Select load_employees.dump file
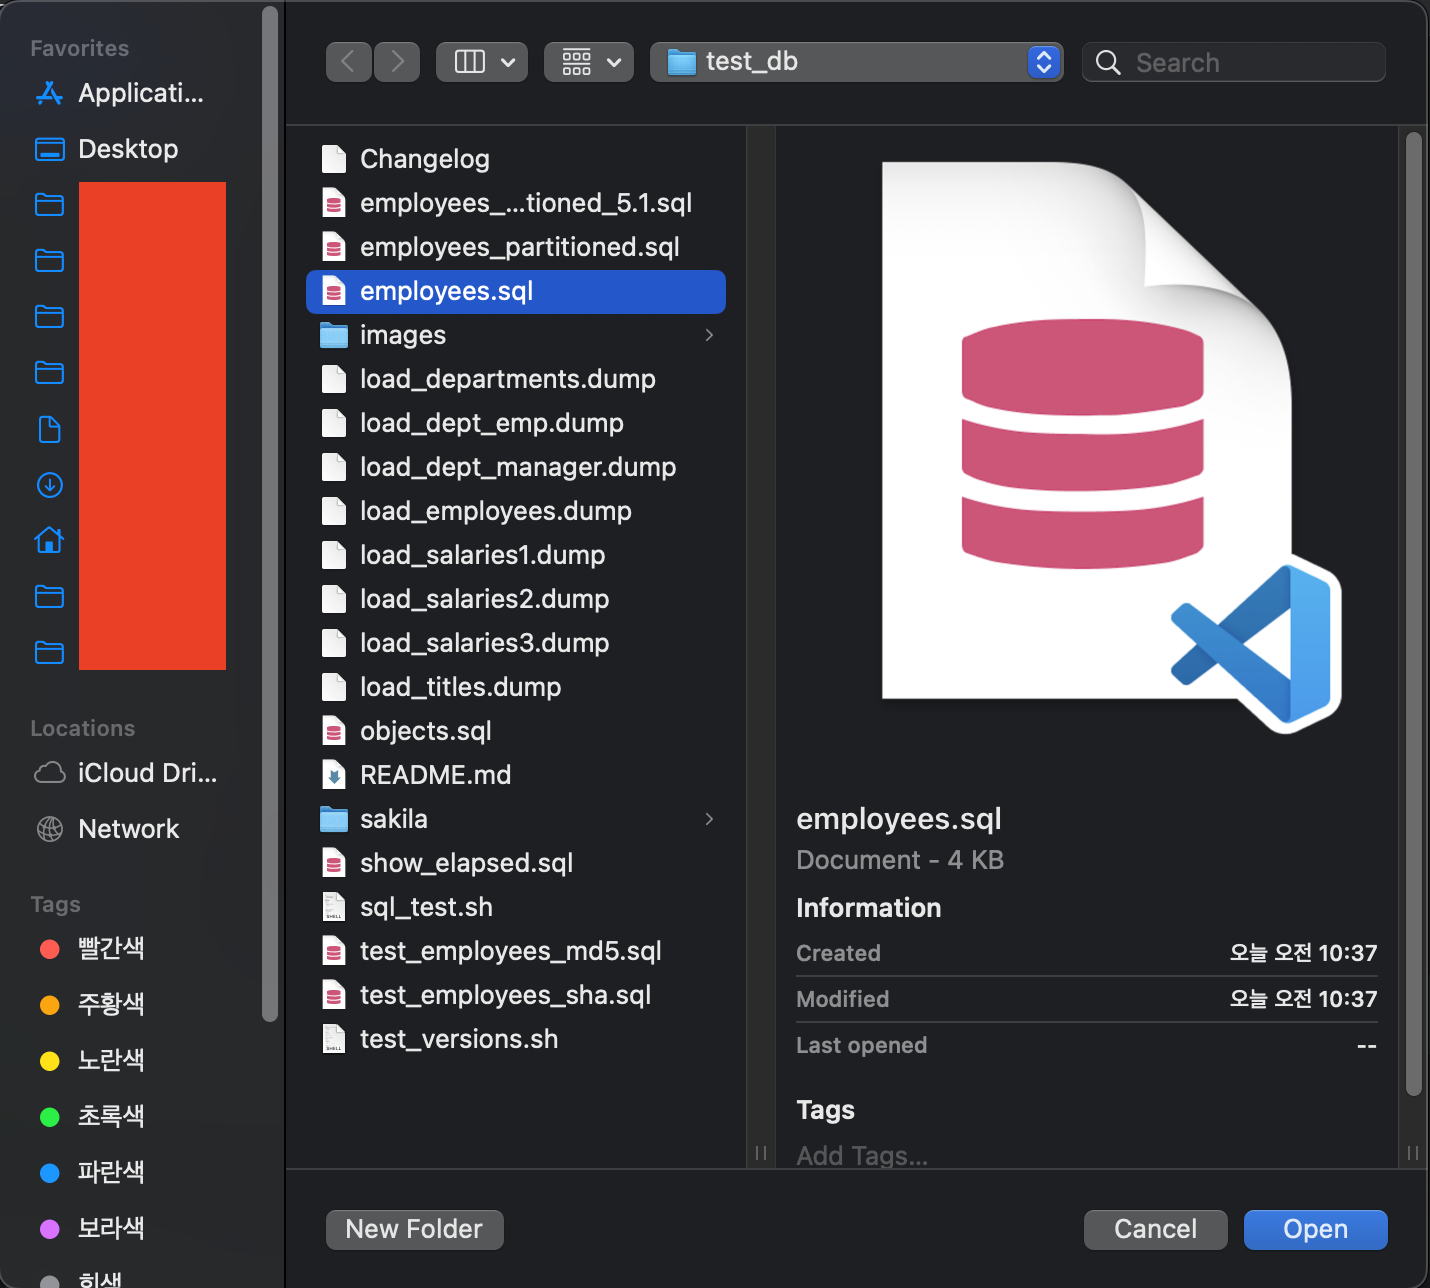The image size is (1430, 1288). pos(516,511)
